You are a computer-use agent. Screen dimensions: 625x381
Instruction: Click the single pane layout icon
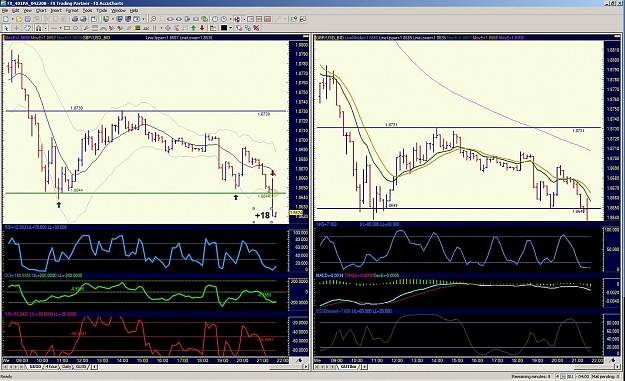250,19
